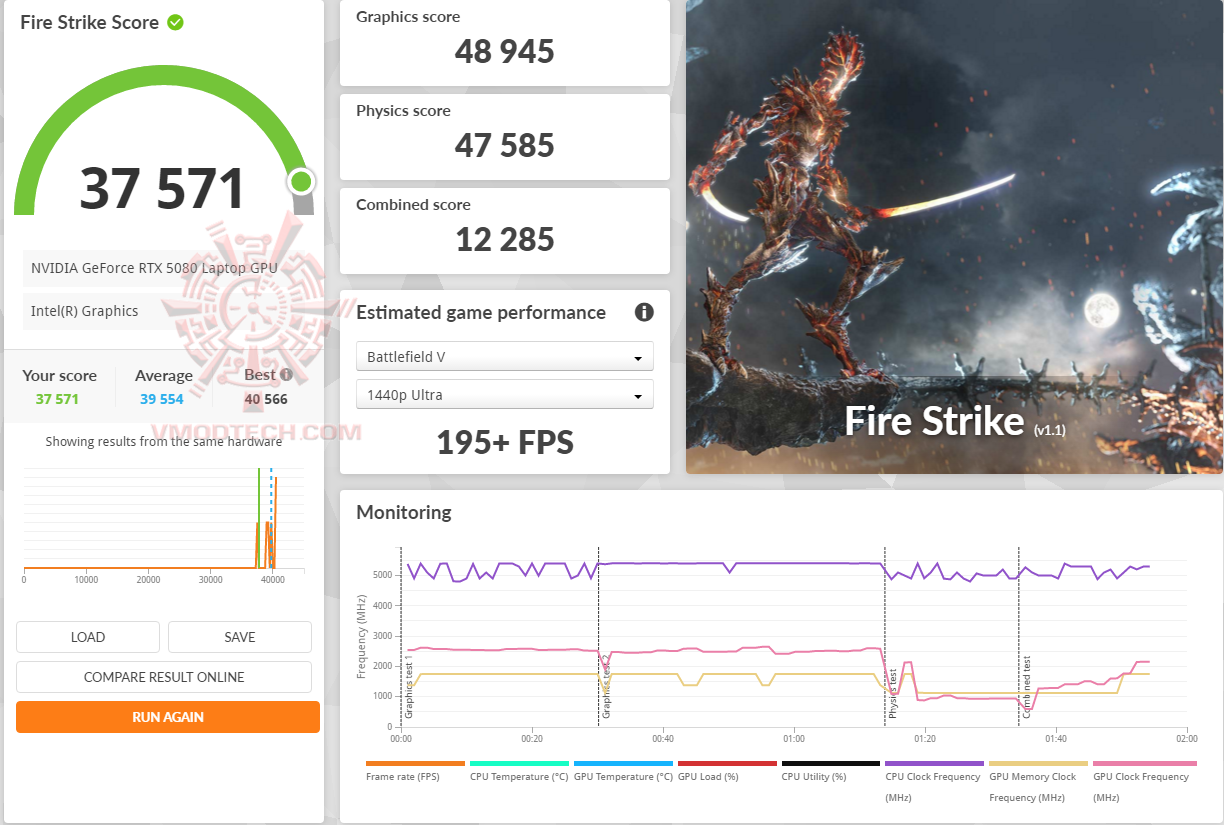Screen dimensions: 1224x825
Task: Click the Estimated game performance heading
Action: 481,312
